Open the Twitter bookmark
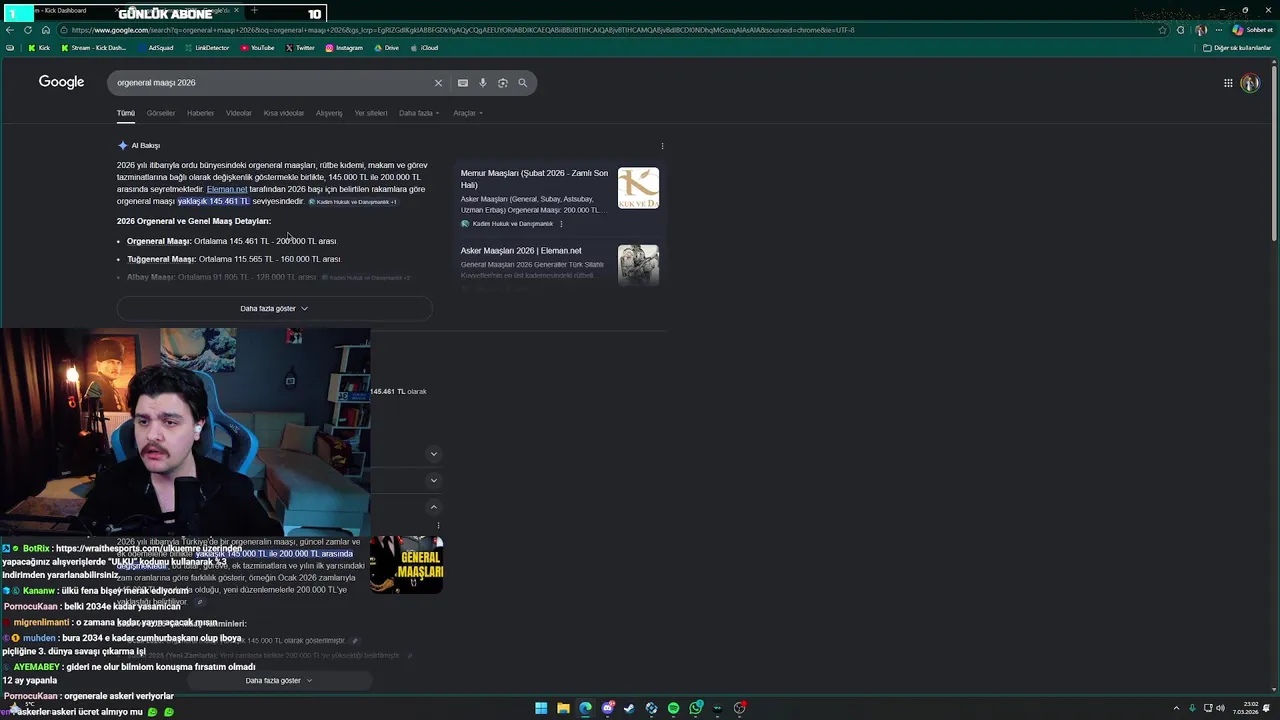 pyautogui.click(x=300, y=47)
